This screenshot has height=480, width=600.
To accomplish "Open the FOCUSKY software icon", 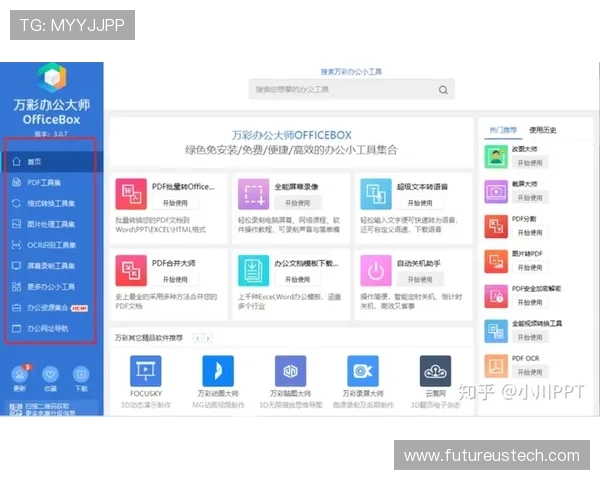I will [145, 371].
